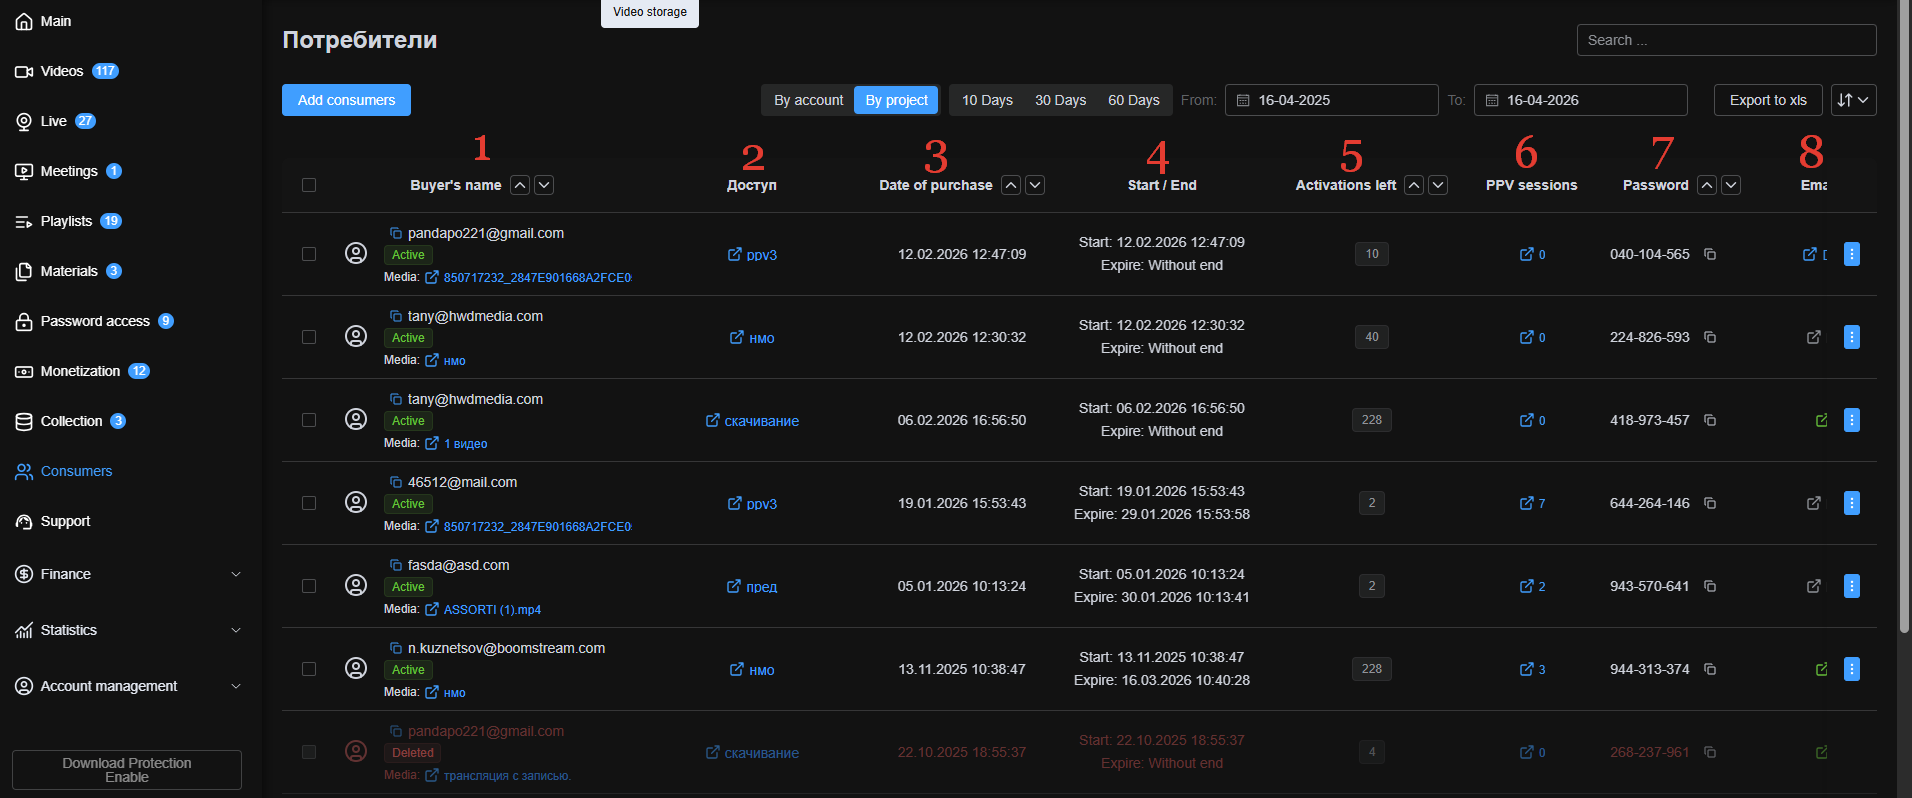Open Meetings section
The width and height of the screenshot is (1912, 798).
pos(68,171)
